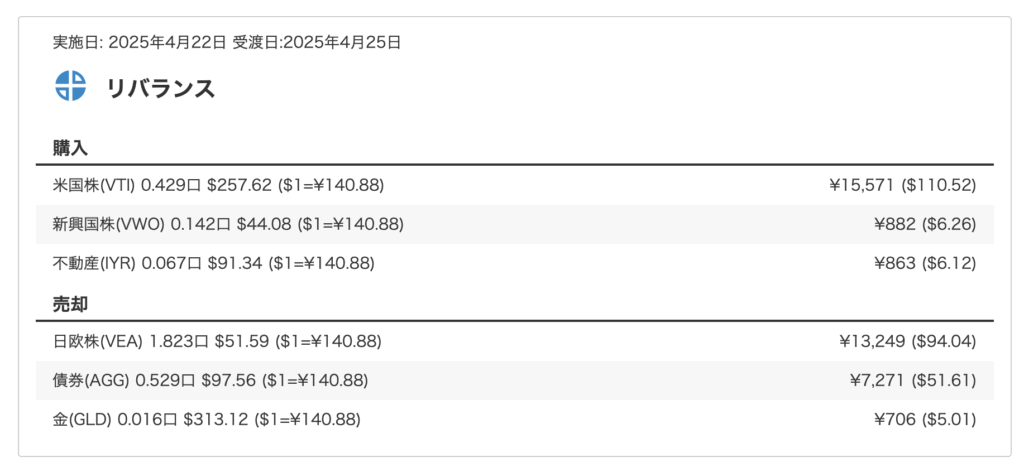
Task: Click the ¥15,571 VTI amount
Action: (x=863, y=185)
